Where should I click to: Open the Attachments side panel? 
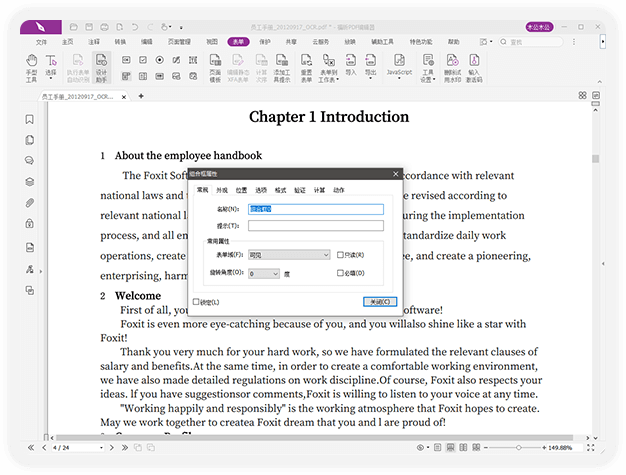30,203
